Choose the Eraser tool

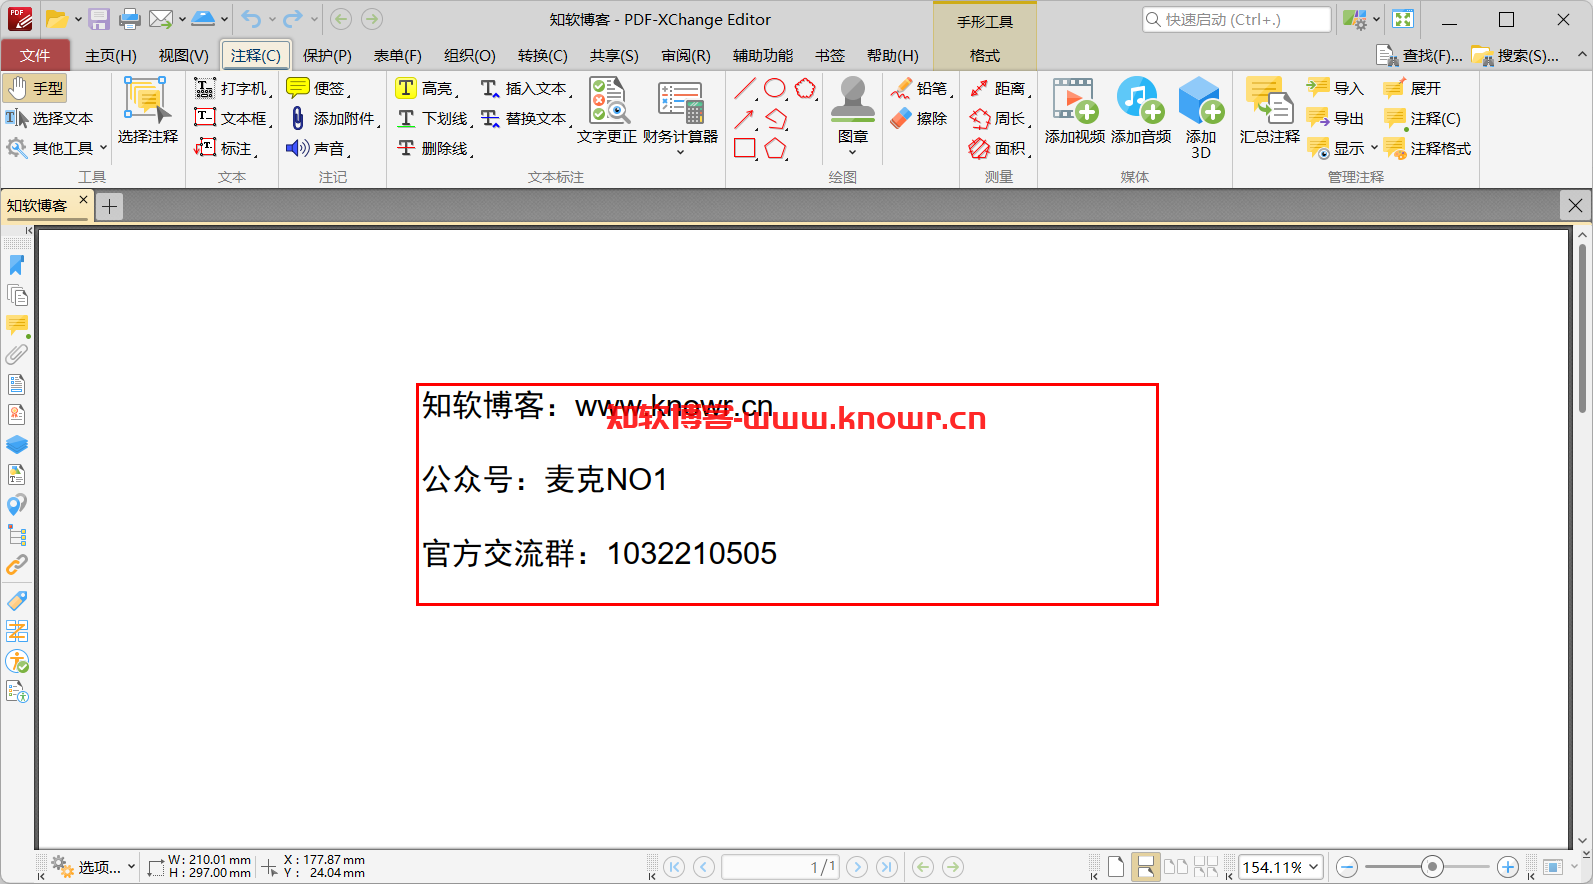(x=918, y=118)
